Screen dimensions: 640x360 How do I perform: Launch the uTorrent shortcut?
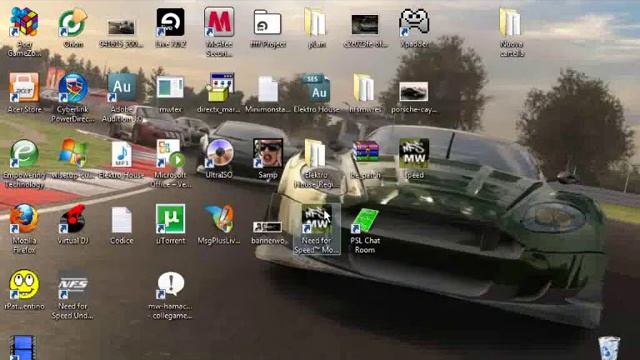(170, 219)
